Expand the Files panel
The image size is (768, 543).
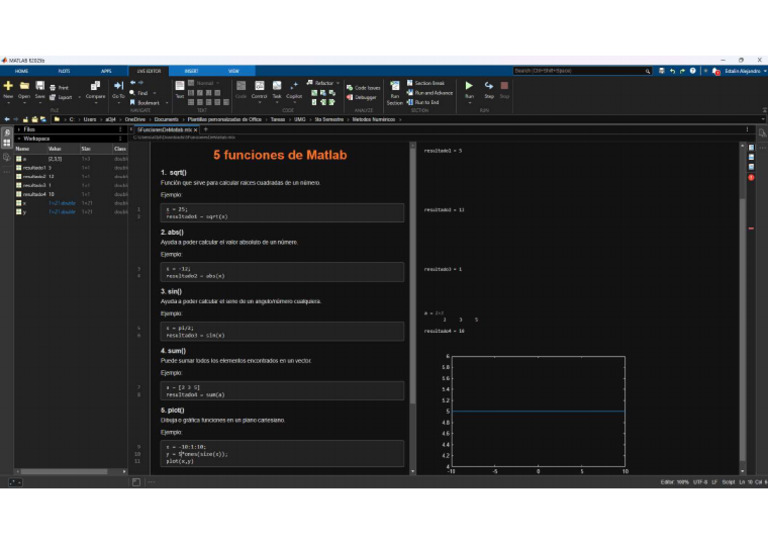(19, 129)
